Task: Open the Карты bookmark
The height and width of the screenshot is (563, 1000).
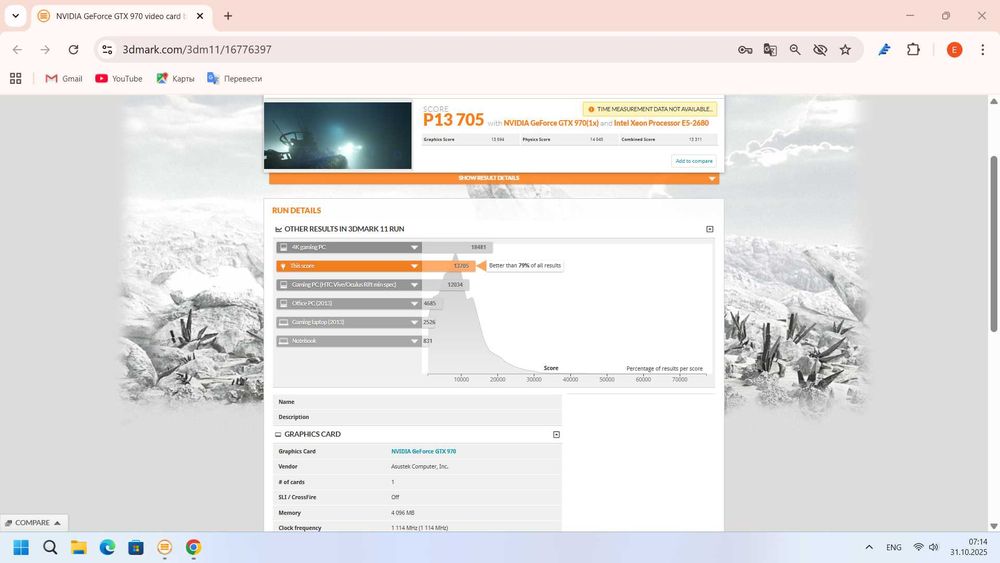Action: pos(175,78)
